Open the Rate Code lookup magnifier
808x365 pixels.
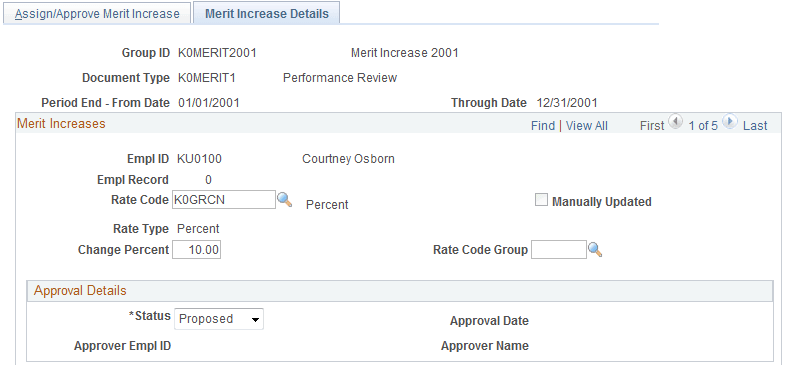click(x=284, y=200)
